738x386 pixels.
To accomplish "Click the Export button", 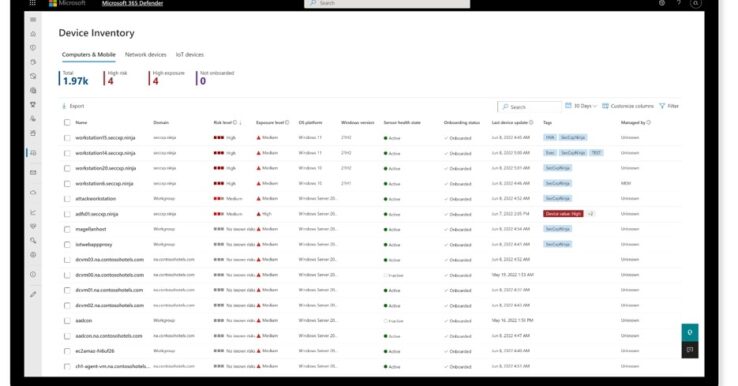I will (x=73, y=106).
